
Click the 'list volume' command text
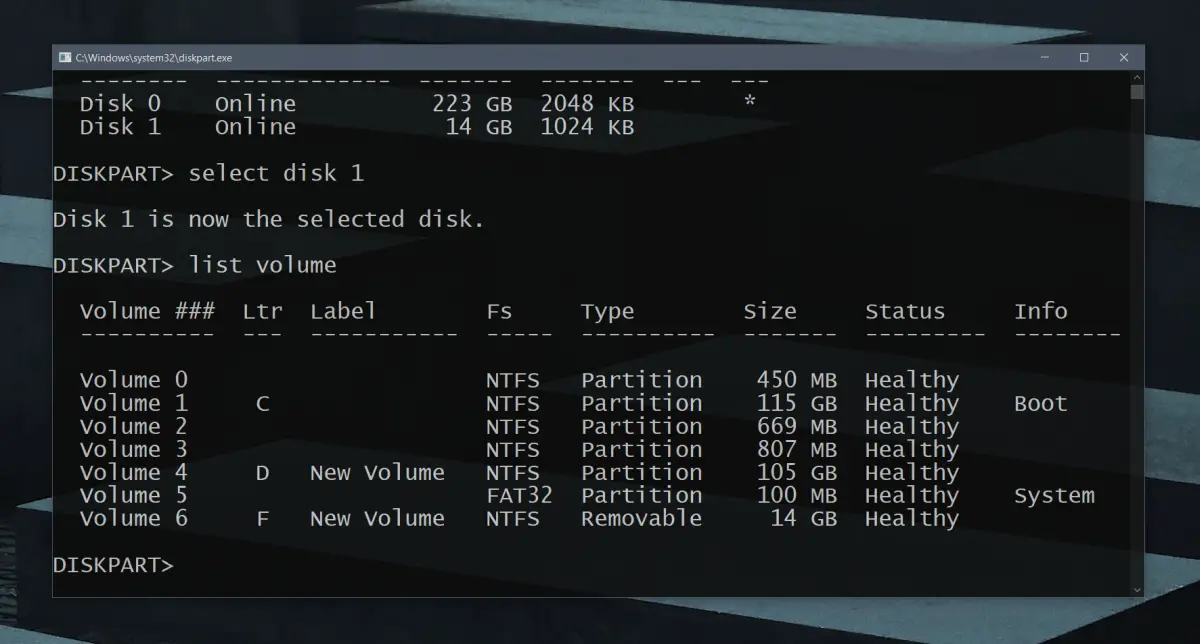click(262, 265)
